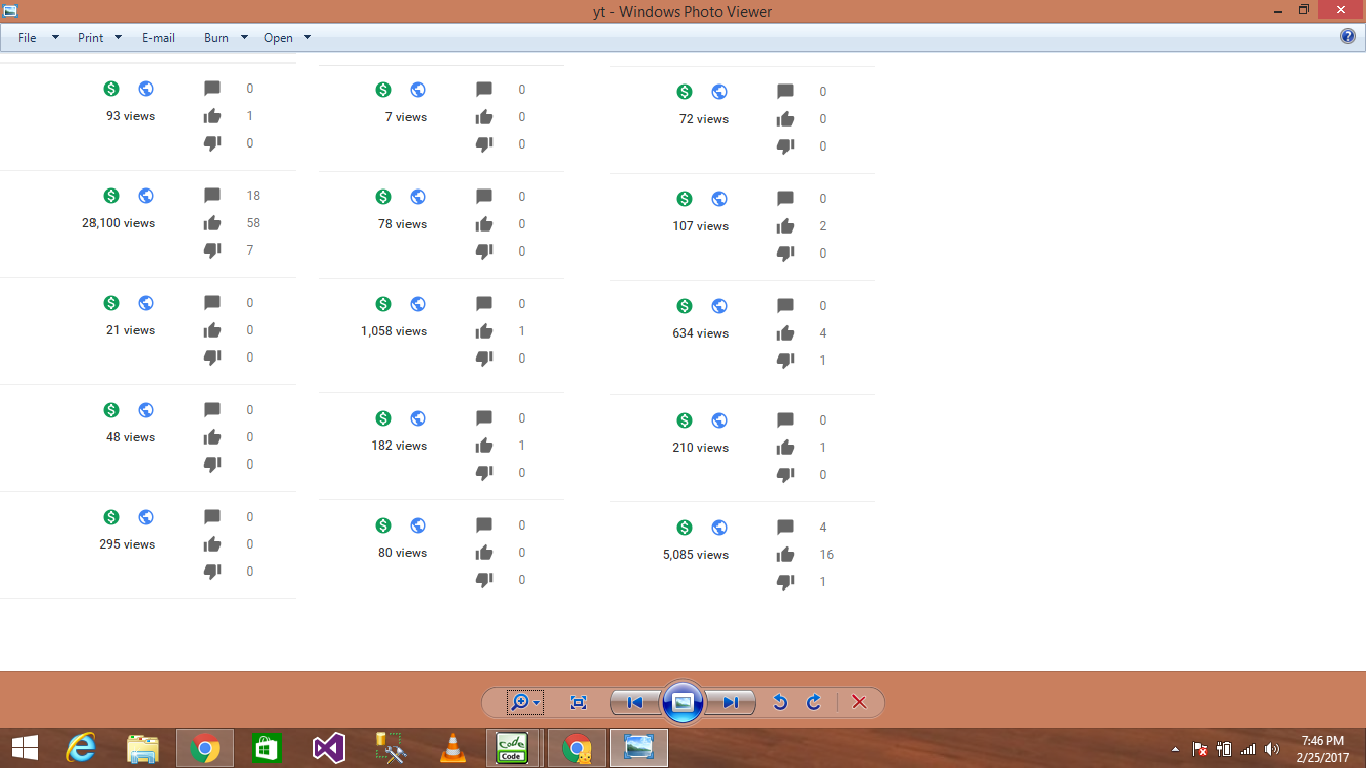
Task: Open the Windows Start menu
Action: 25,747
